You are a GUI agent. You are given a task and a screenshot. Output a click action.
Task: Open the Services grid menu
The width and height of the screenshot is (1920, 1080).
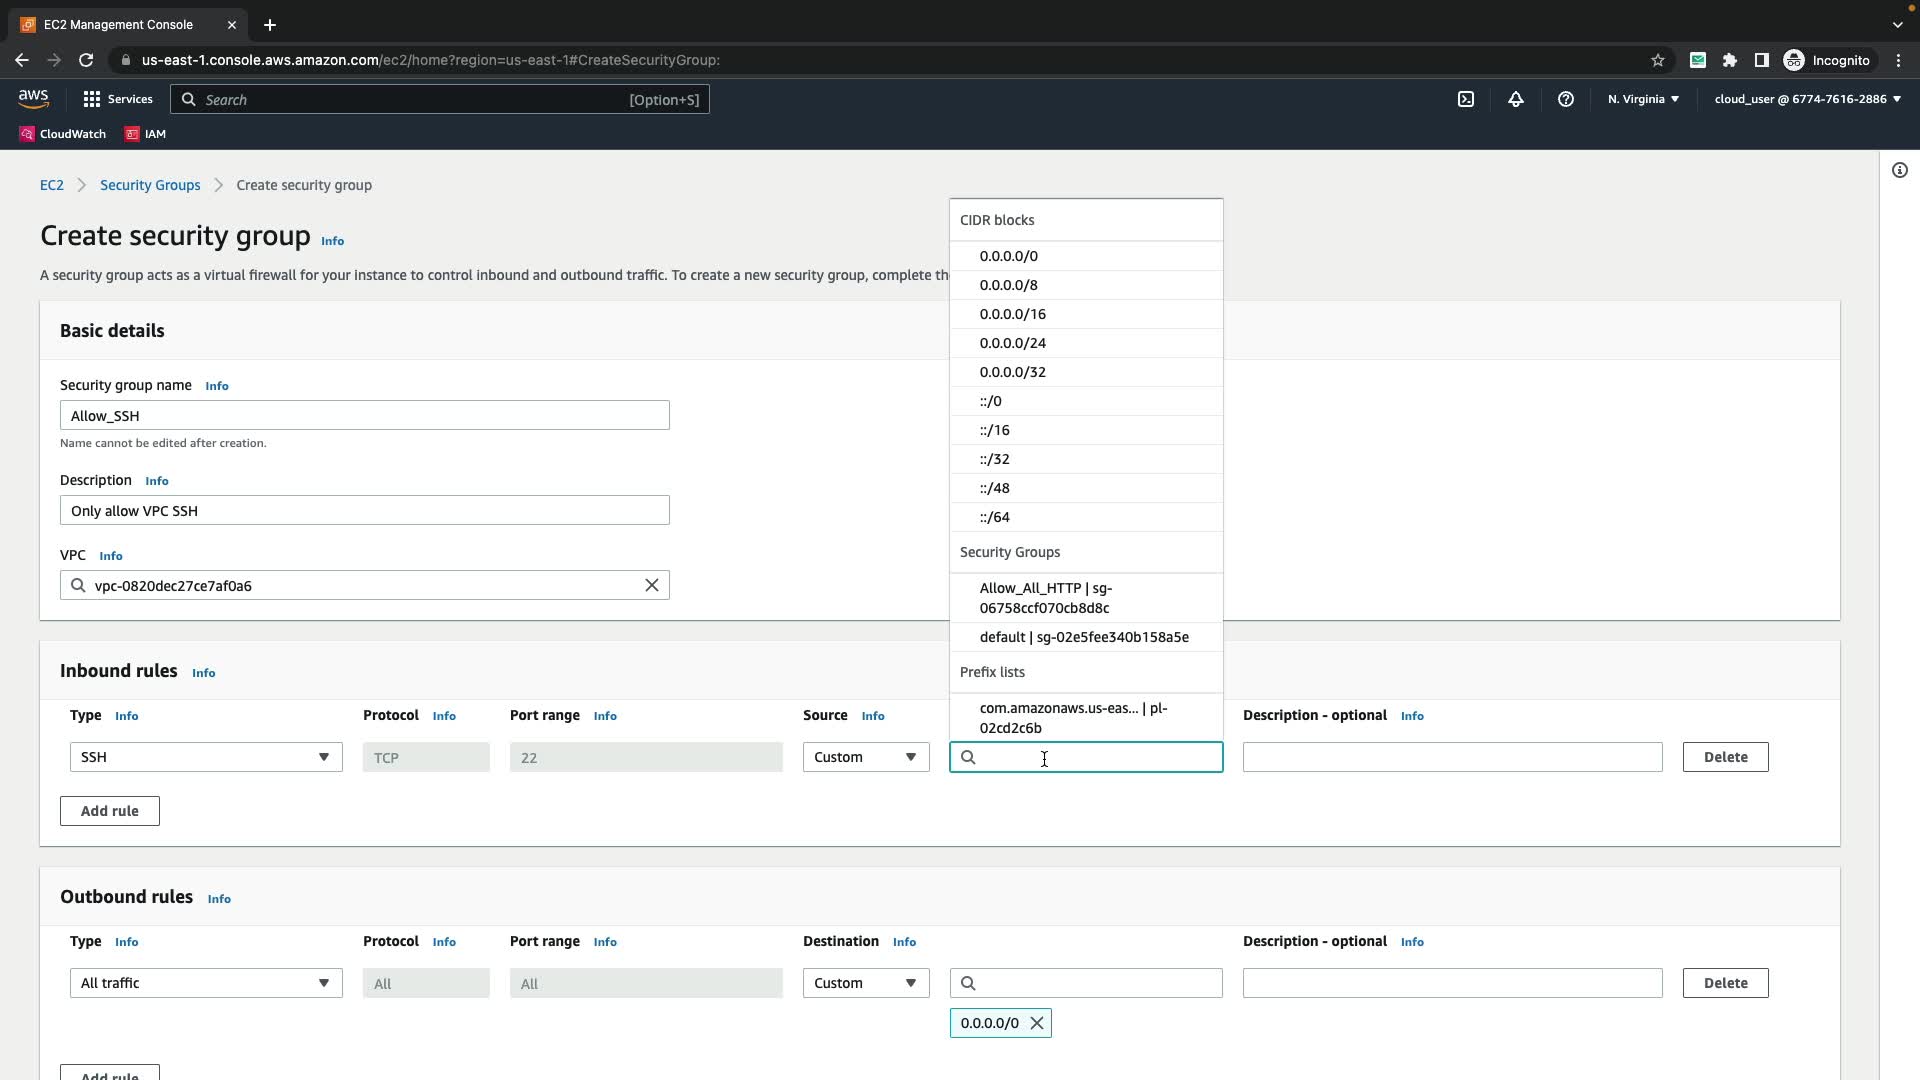tap(118, 99)
